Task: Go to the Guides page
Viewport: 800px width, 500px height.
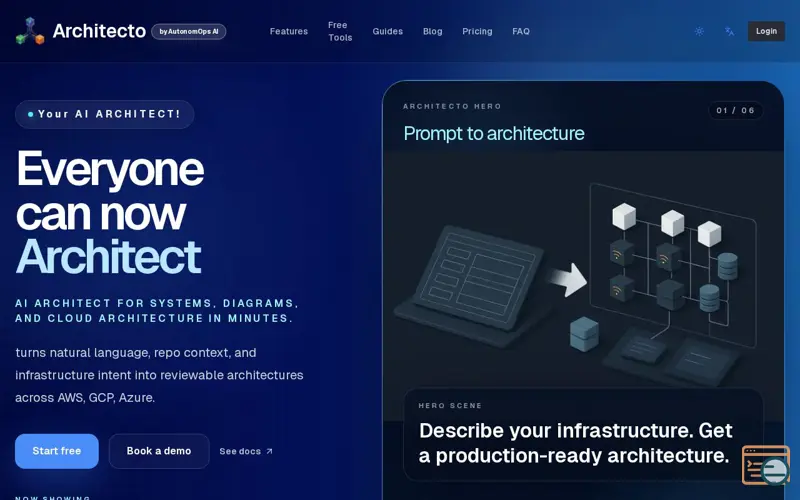Action: click(388, 31)
